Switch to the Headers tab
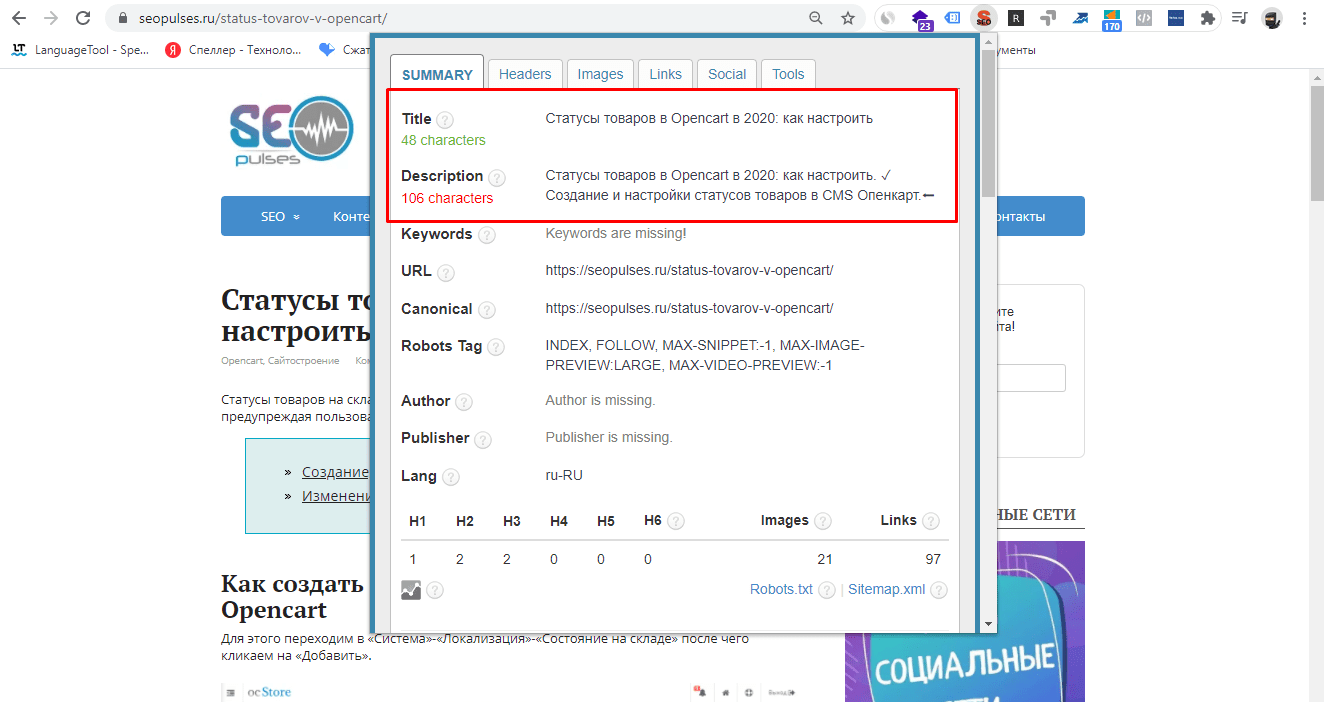 525,74
